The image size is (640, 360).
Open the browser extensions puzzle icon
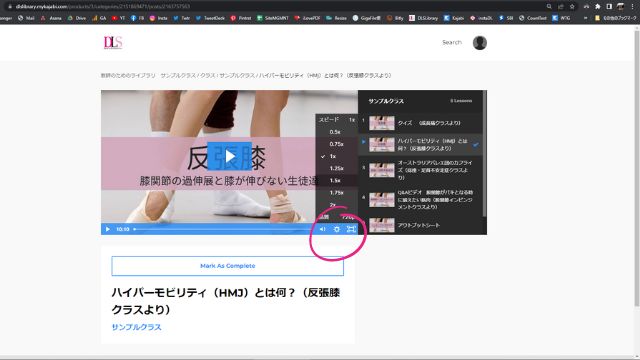click(598, 6)
